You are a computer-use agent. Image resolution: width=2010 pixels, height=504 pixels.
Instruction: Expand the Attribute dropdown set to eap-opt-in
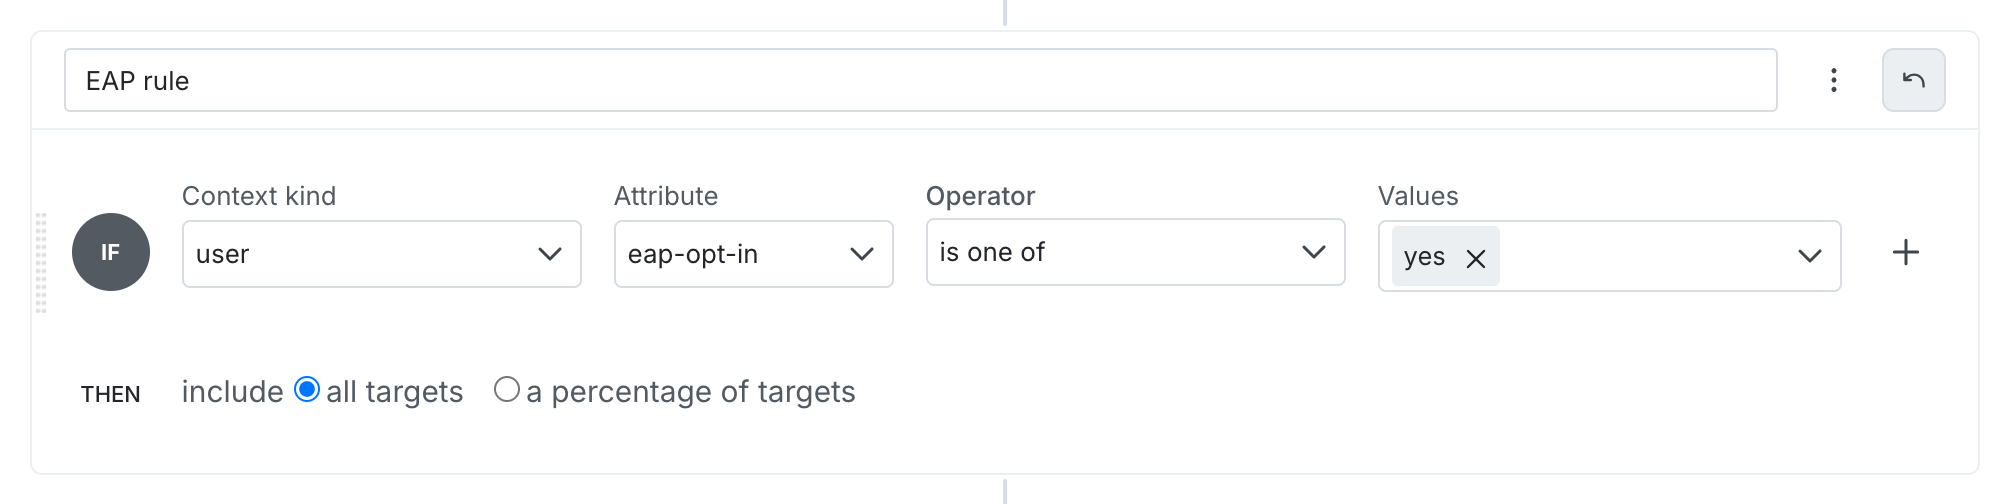pos(753,254)
